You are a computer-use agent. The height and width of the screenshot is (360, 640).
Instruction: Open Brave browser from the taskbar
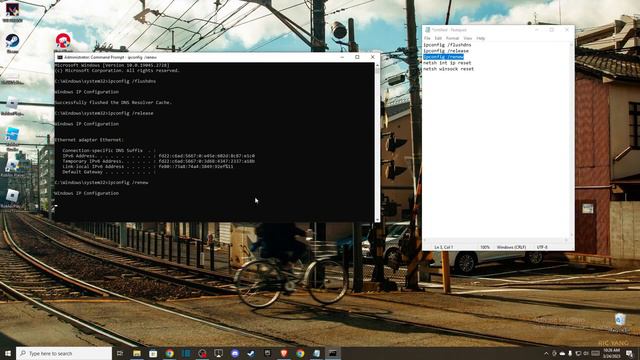[284, 353]
